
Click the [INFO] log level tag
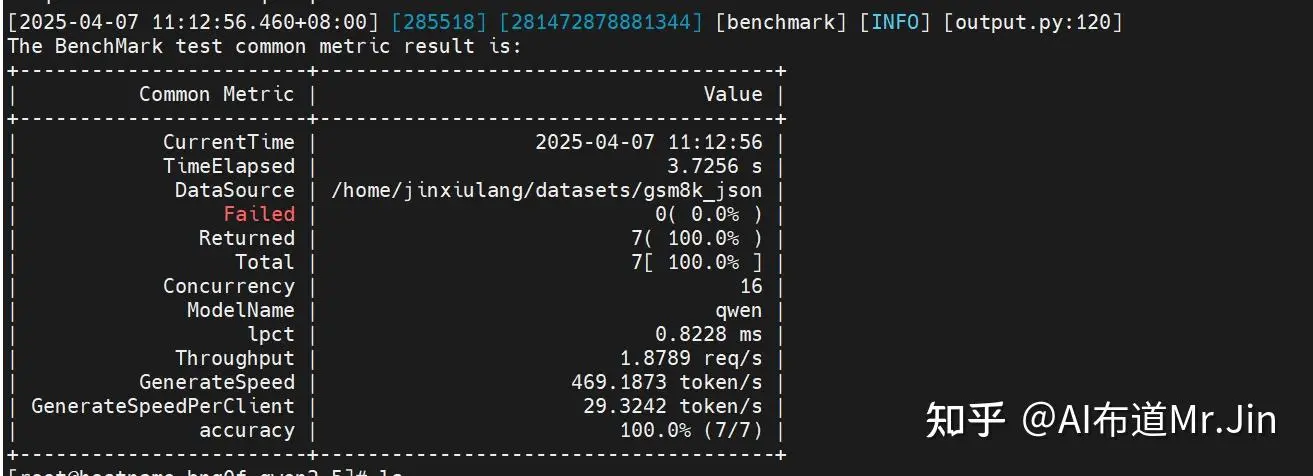(x=896, y=21)
